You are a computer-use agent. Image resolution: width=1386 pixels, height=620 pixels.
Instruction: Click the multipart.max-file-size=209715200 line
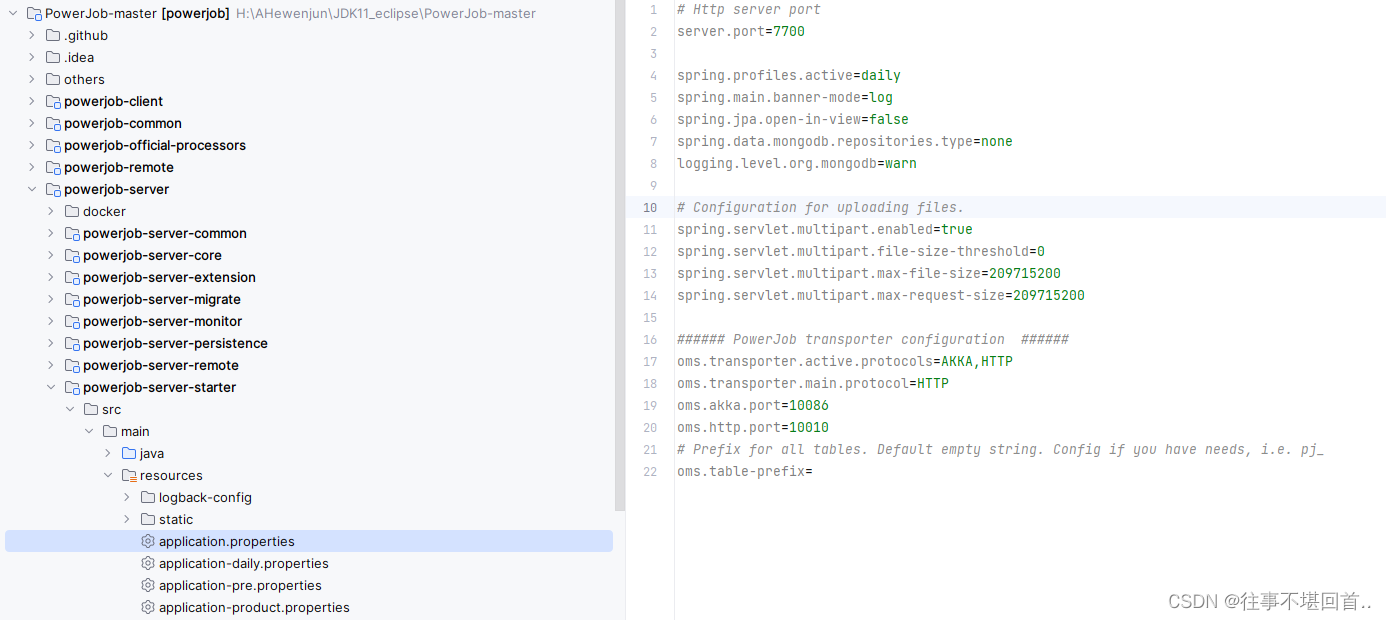pyautogui.click(x=869, y=273)
